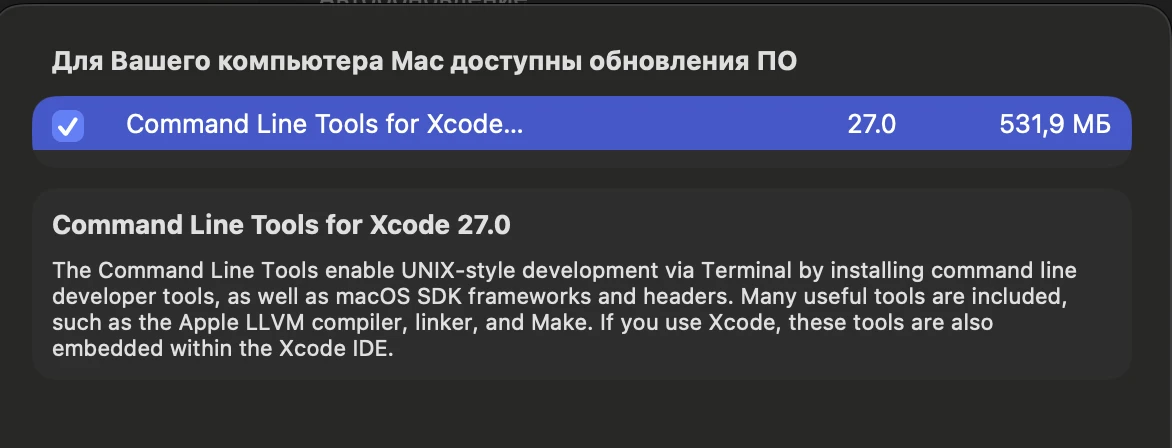1172x448 pixels.
Task: Select the Command Line Tools for Xcode… row name
Action: click(x=324, y=124)
